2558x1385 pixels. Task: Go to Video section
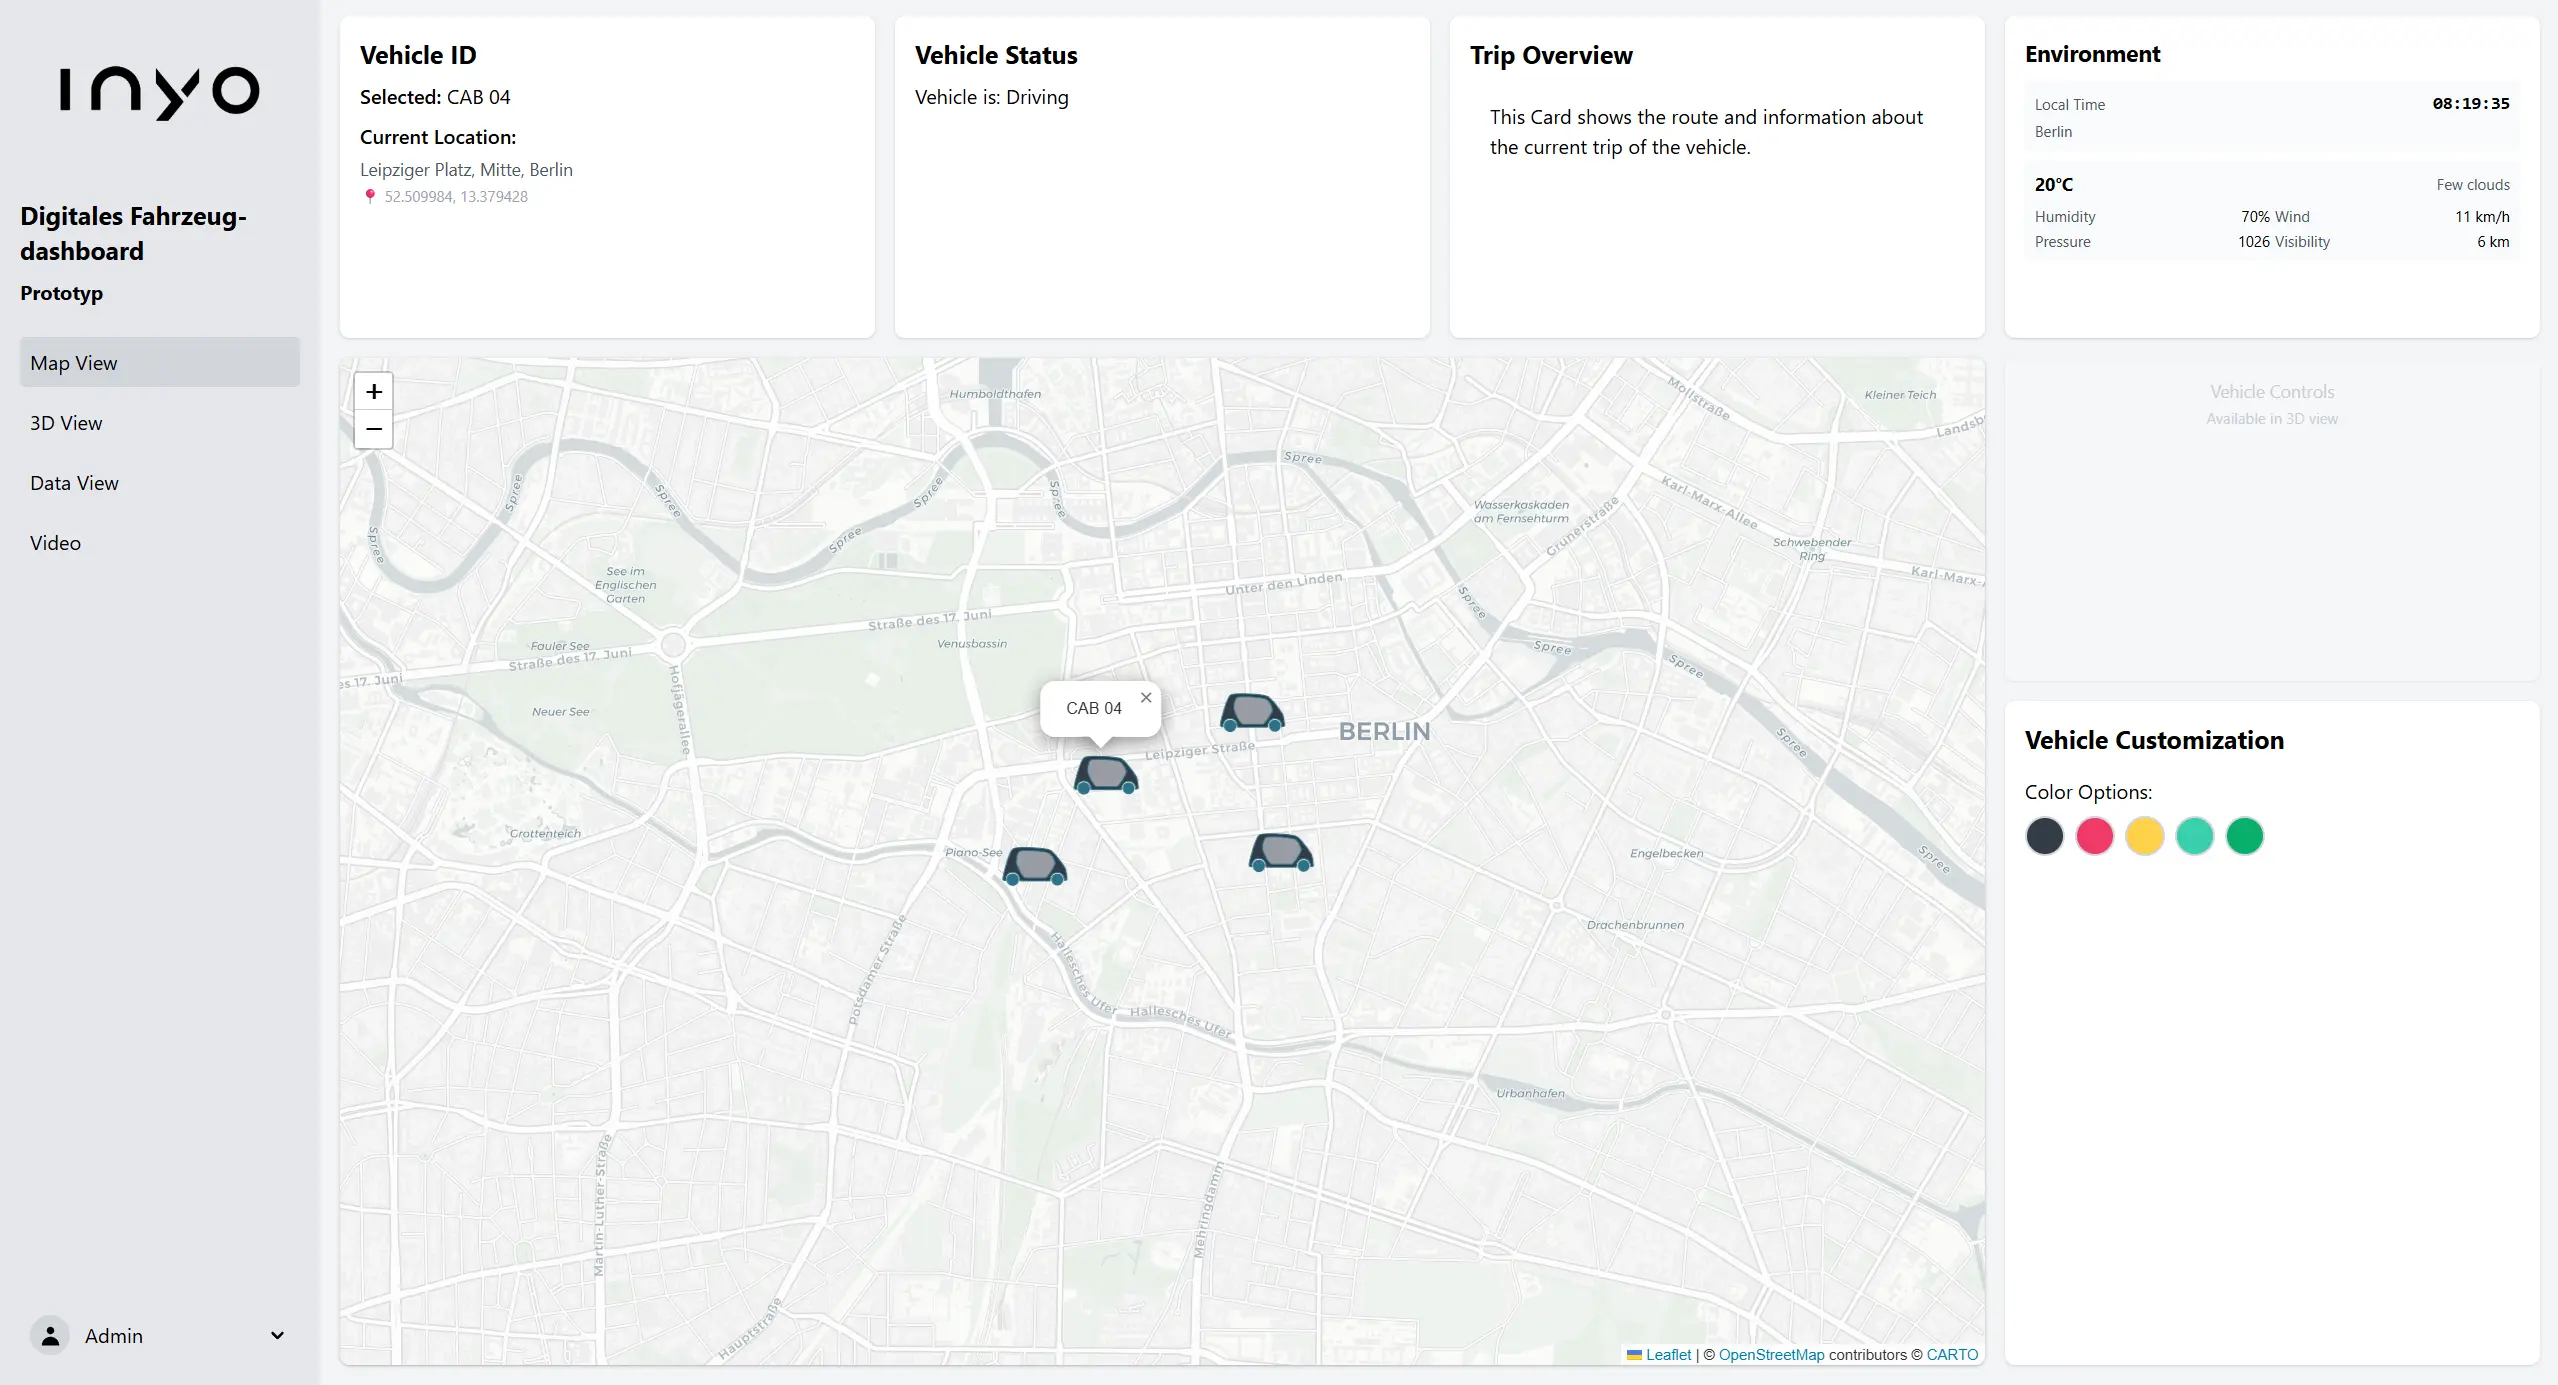(x=160, y=543)
